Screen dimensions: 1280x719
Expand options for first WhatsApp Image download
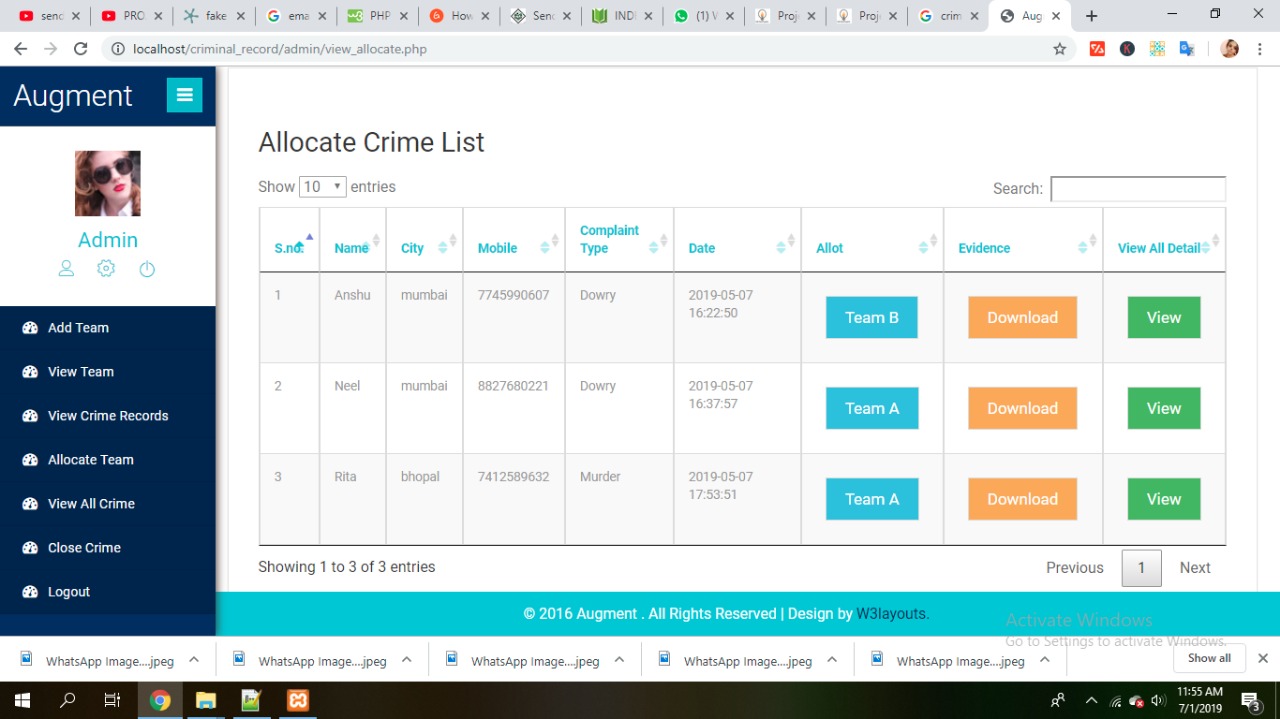coord(194,660)
